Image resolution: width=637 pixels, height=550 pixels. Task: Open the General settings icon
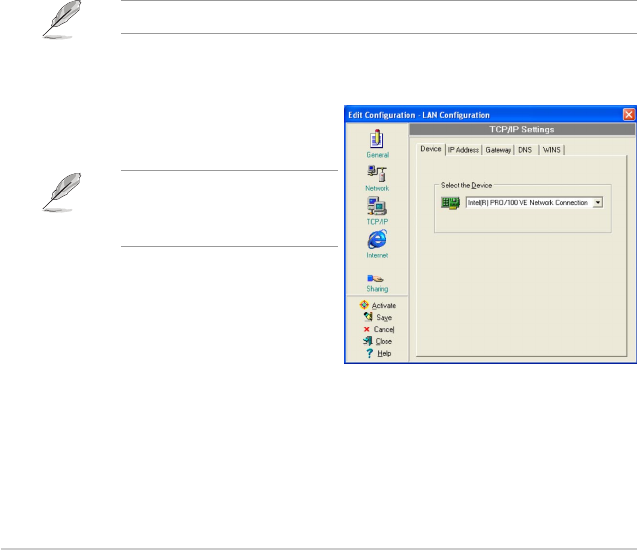click(377, 139)
